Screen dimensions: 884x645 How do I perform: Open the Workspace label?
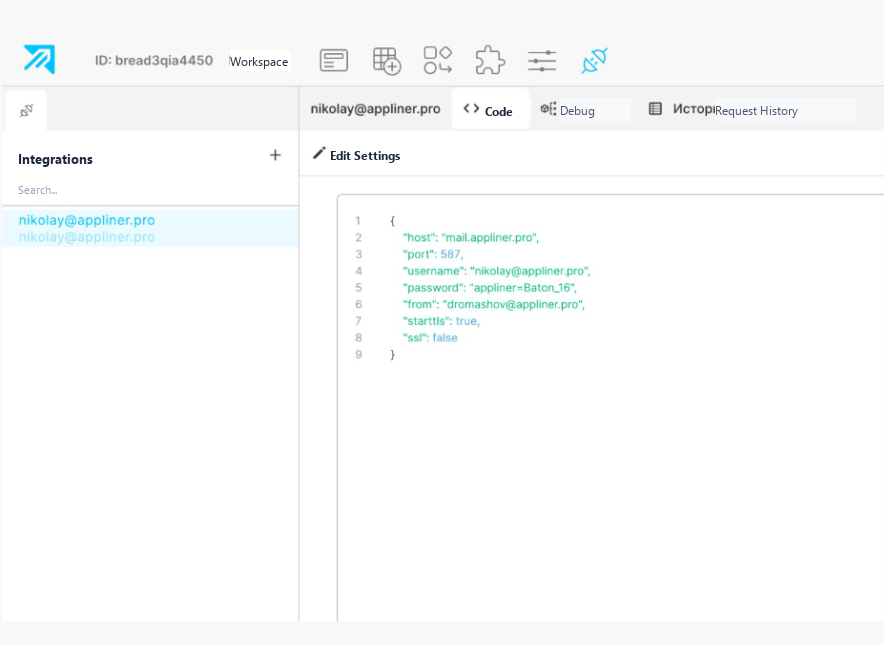[259, 61]
